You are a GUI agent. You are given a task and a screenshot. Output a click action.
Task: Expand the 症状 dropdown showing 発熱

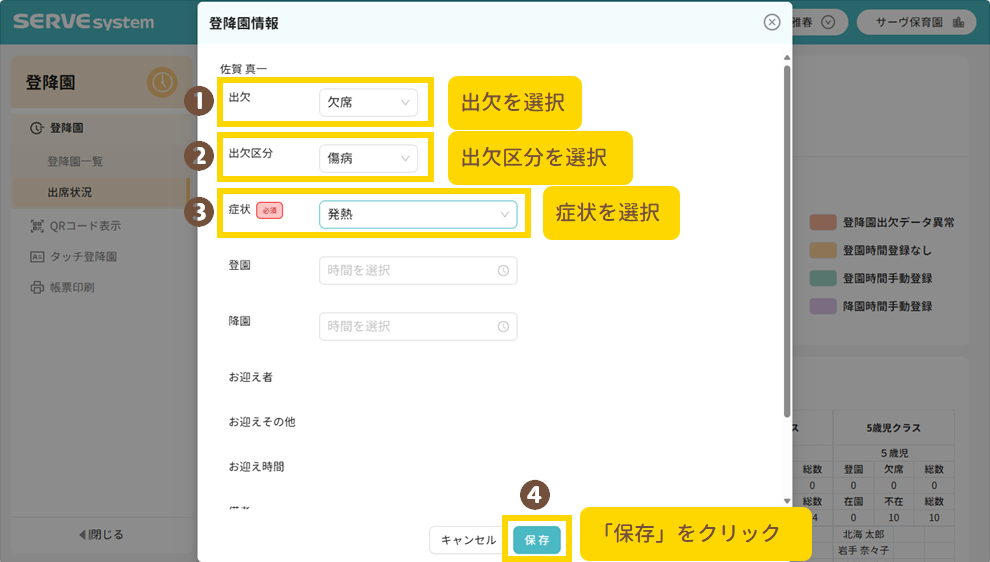point(418,214)
